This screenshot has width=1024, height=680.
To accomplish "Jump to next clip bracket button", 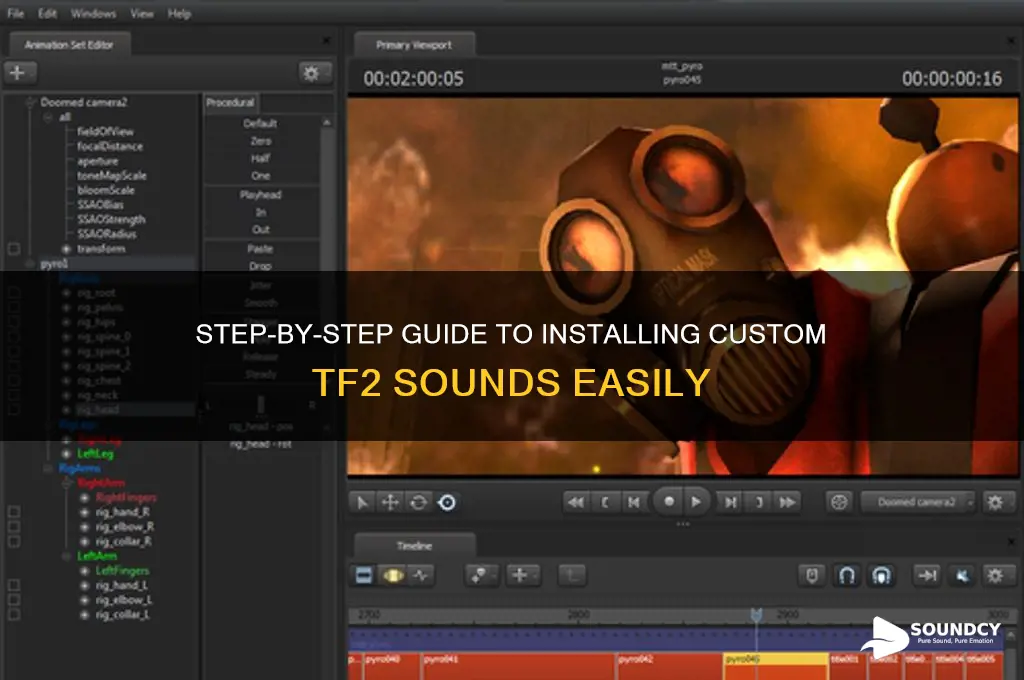I will 759,502.
